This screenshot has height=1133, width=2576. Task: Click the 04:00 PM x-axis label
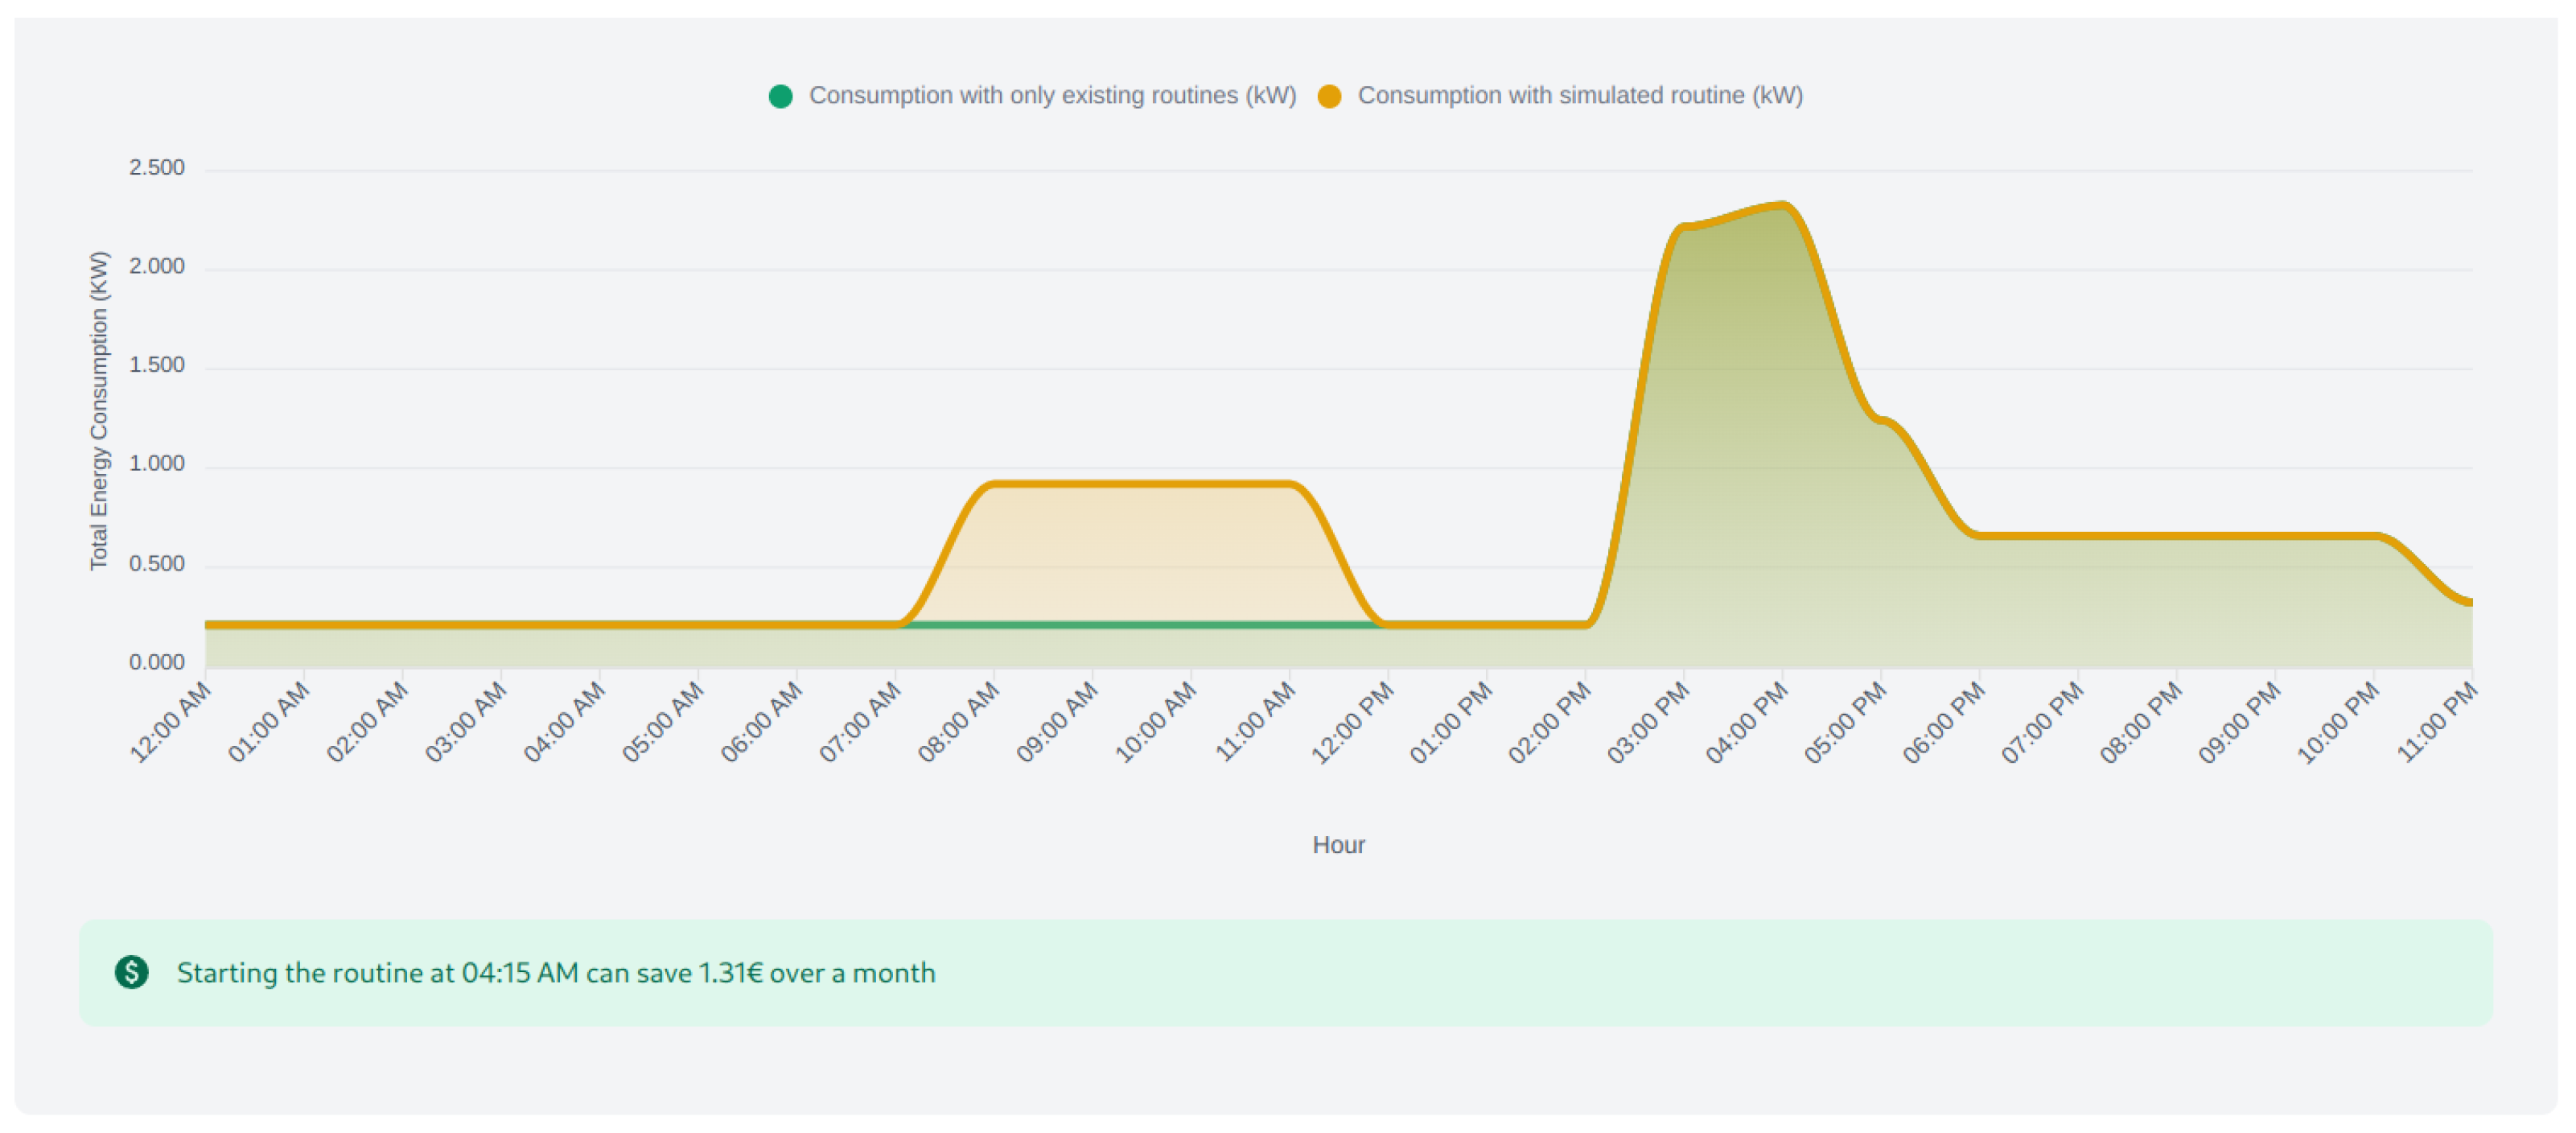[1748, 721]
